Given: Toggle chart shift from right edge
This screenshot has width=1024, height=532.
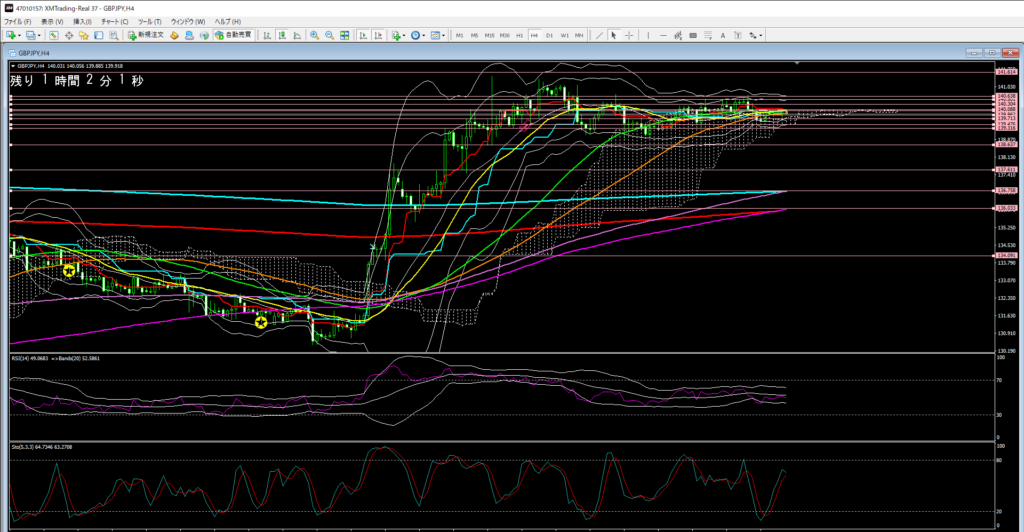Looking at the screenshot, I should tap(377, 35).
